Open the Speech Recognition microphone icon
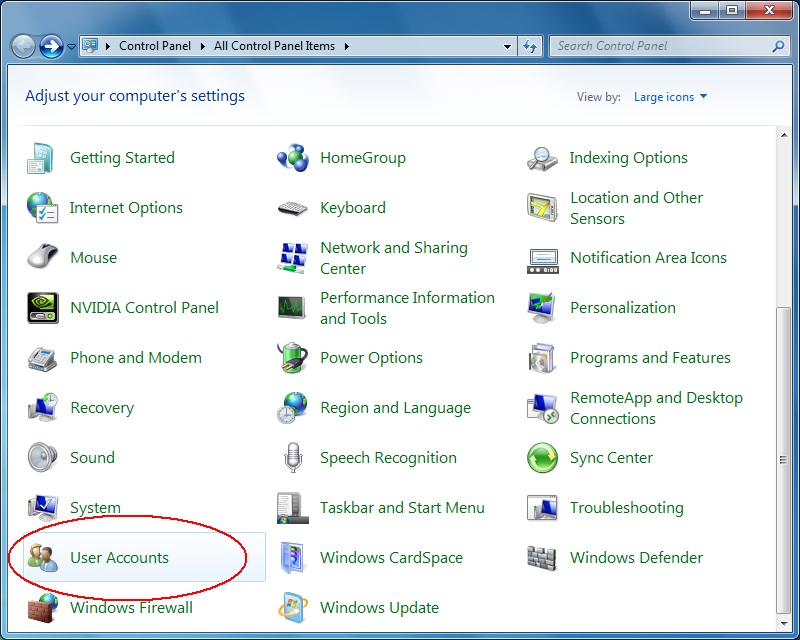This screenshot has width=800, height=640. click(x=293, y=457)
